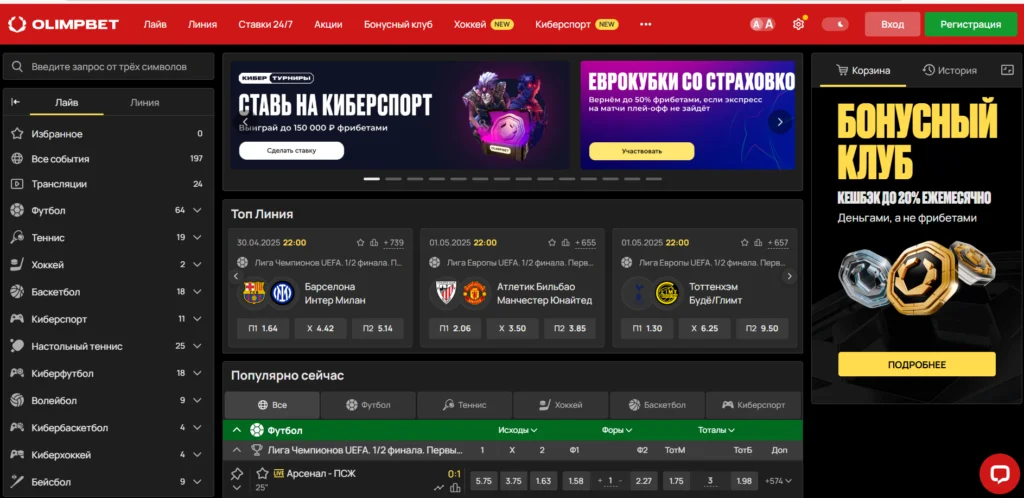Click the expand icon beside История

click(x=1007, y=70)
